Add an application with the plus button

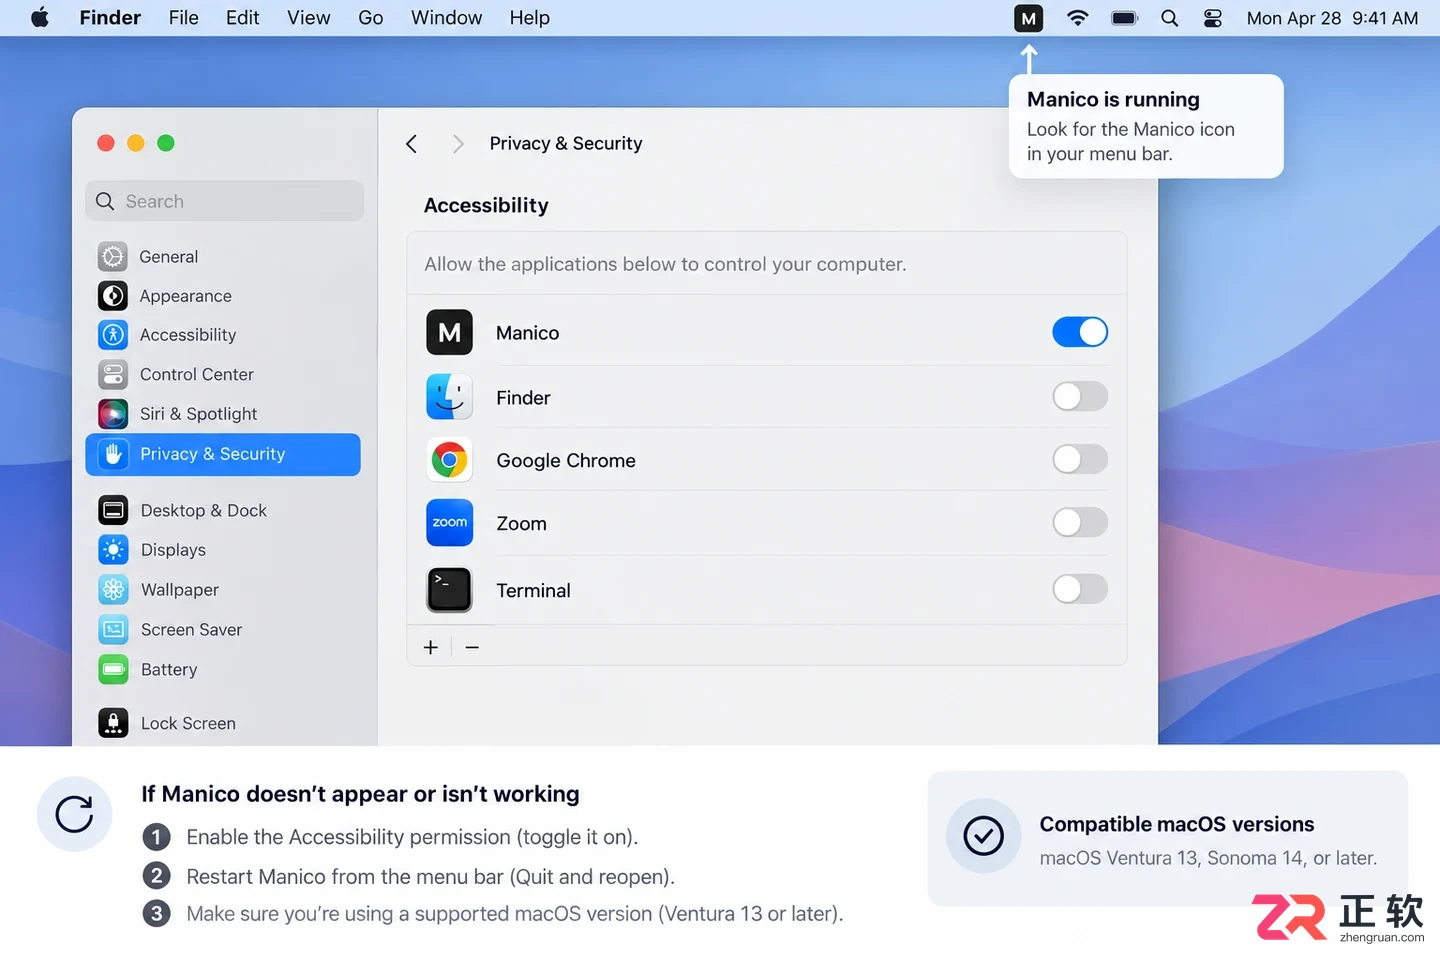click(x=431, y=647)
